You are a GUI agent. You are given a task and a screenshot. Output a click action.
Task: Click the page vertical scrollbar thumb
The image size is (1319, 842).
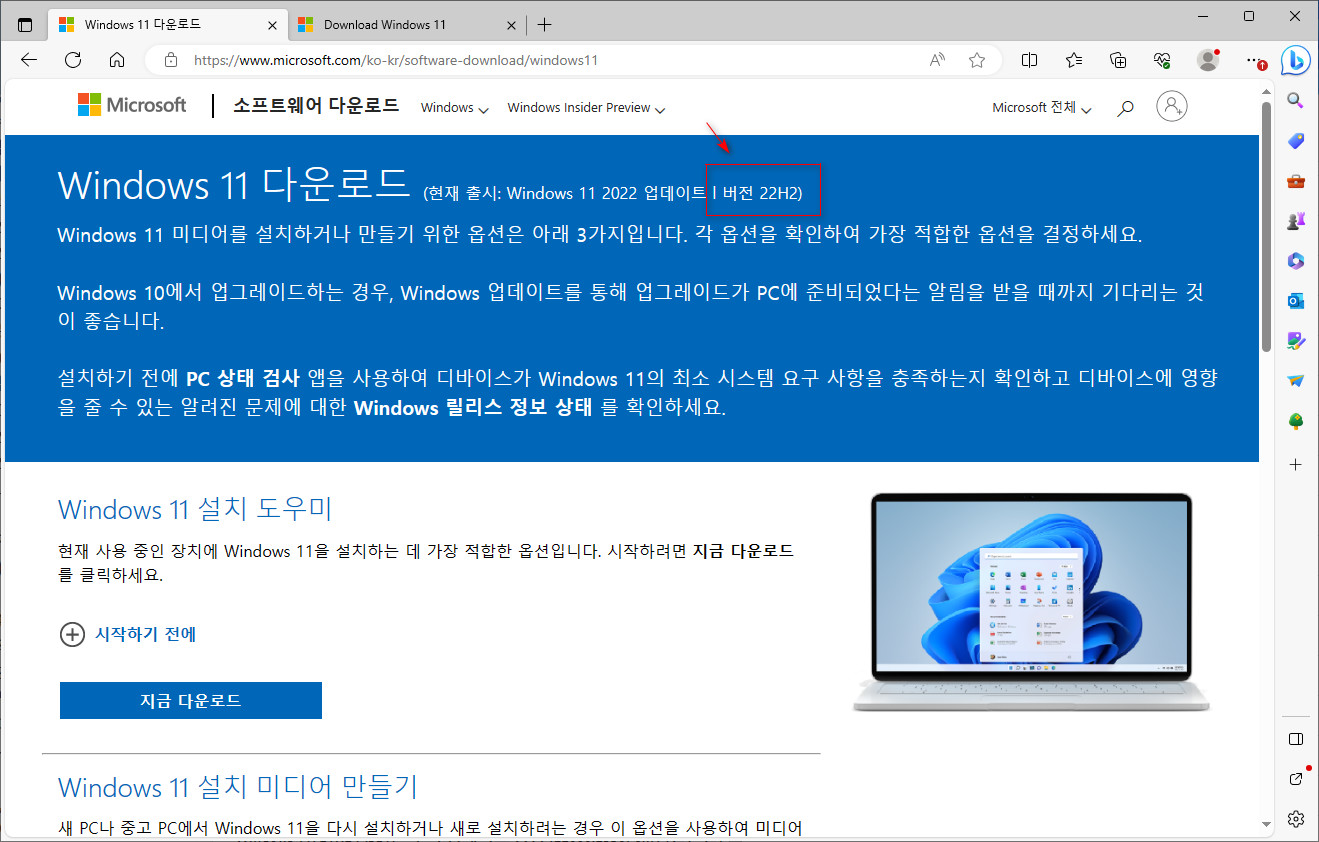coord(1266,225)
